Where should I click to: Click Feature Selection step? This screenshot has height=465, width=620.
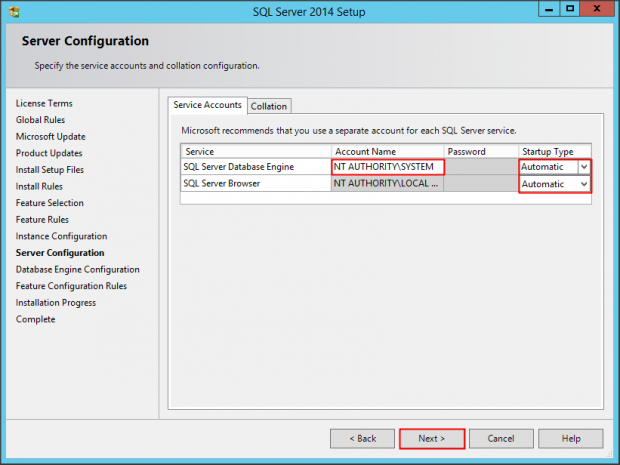[50, 203]
